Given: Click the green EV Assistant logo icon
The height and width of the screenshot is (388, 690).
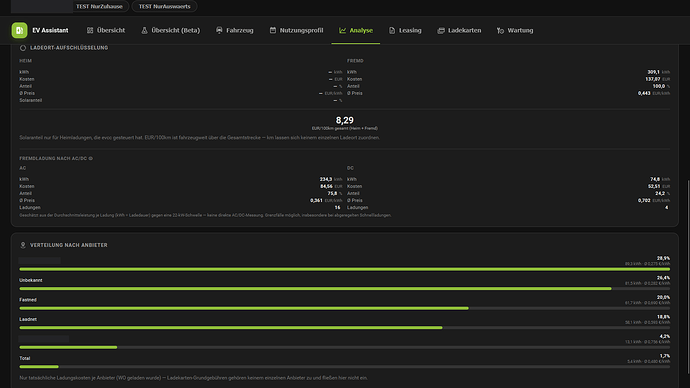Looking at the screenshot, I should pyautogui.click(x=19, y=30).
